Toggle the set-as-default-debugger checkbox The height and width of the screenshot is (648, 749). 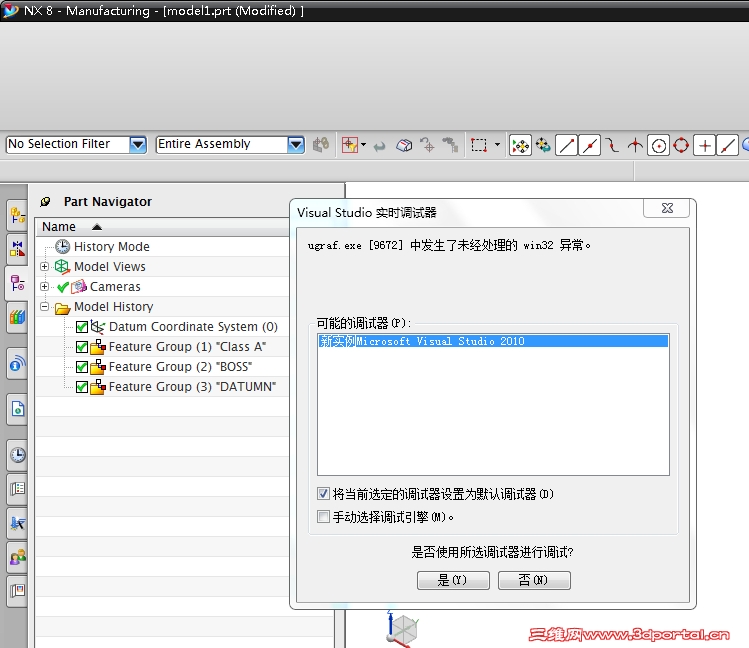(x=323, y=493)
